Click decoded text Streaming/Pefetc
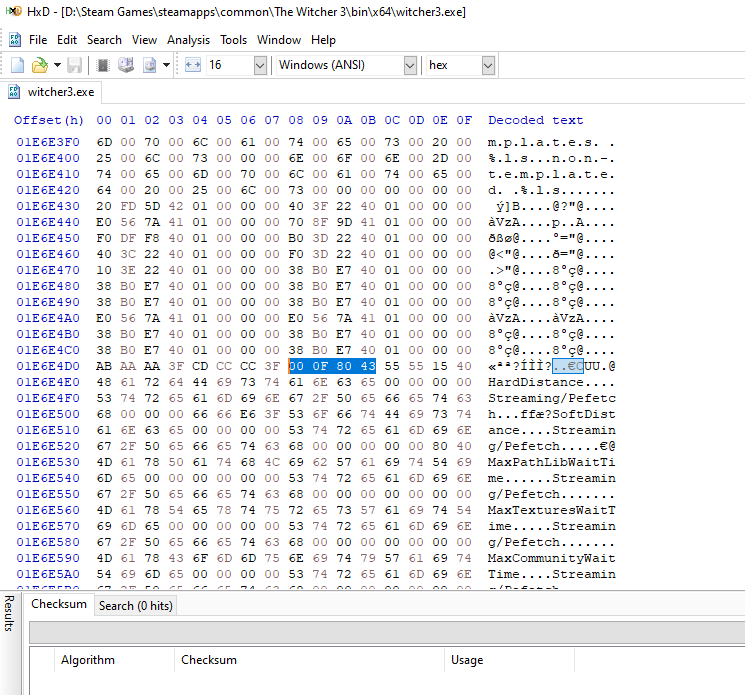The height and width of the screenshot is (695, 745). 552,398
